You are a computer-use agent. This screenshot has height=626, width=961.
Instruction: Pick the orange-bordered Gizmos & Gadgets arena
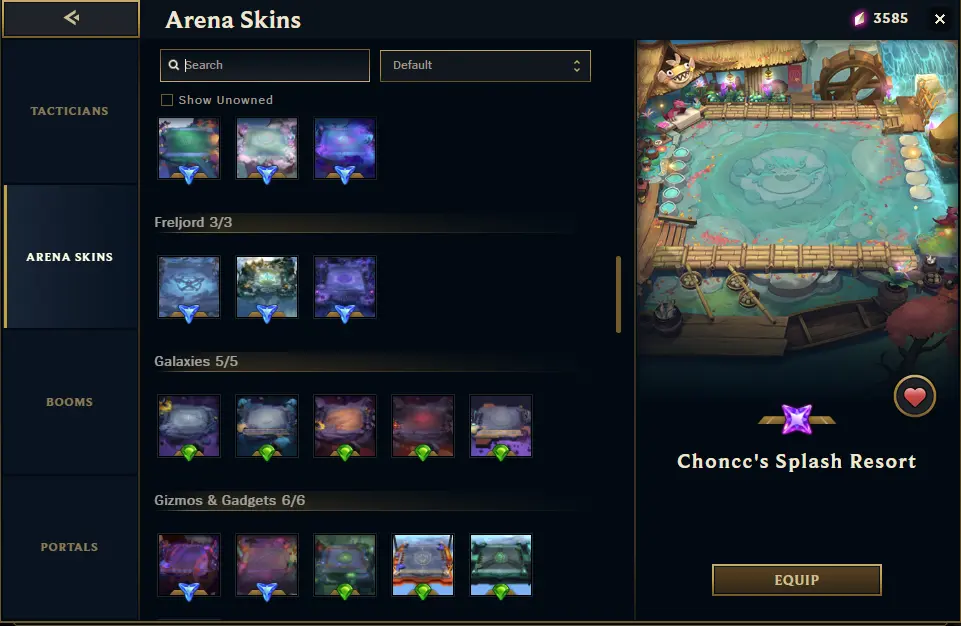tap(423, 565)
